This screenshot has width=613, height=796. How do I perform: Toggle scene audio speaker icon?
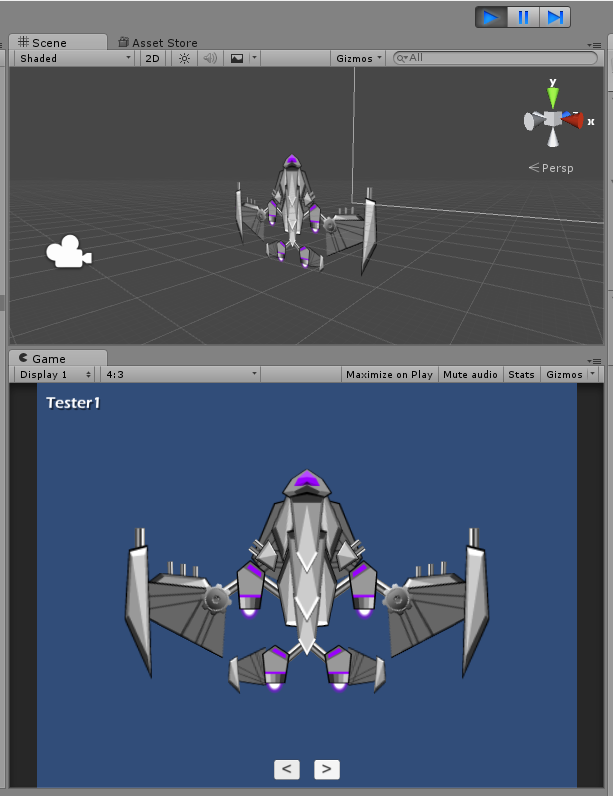tap(210, 58)
